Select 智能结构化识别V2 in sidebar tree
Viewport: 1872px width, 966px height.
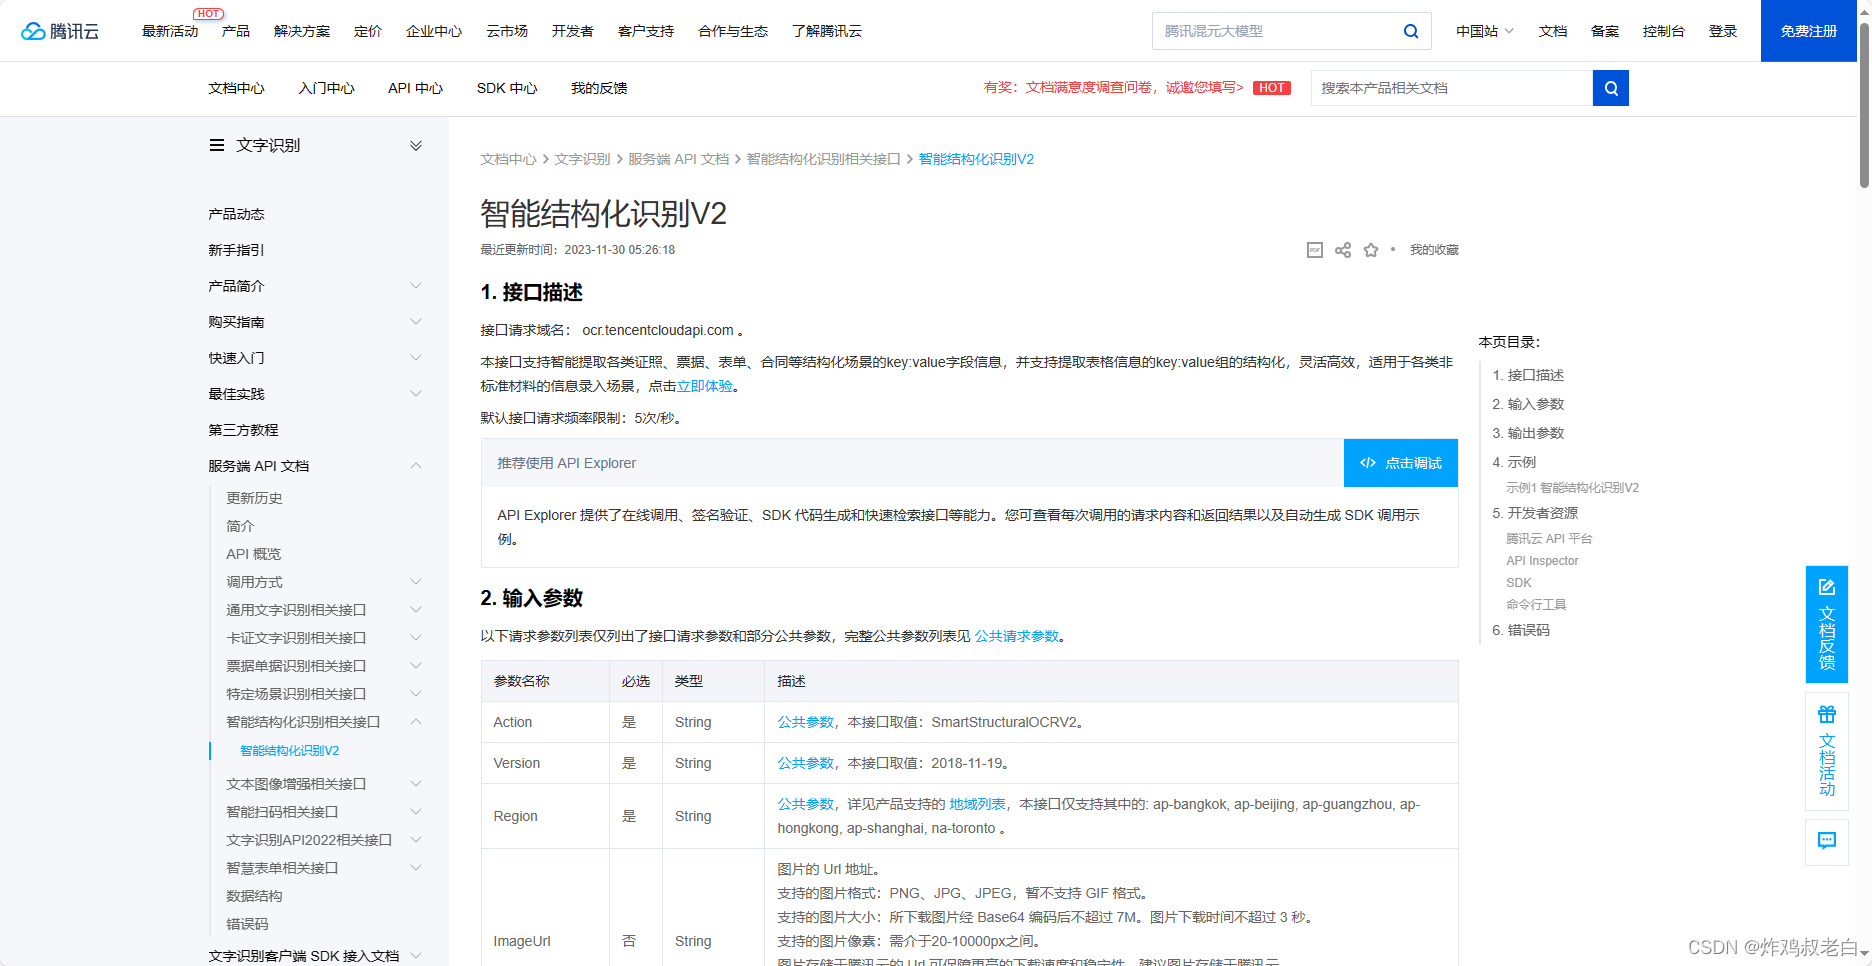coord(289,751)
